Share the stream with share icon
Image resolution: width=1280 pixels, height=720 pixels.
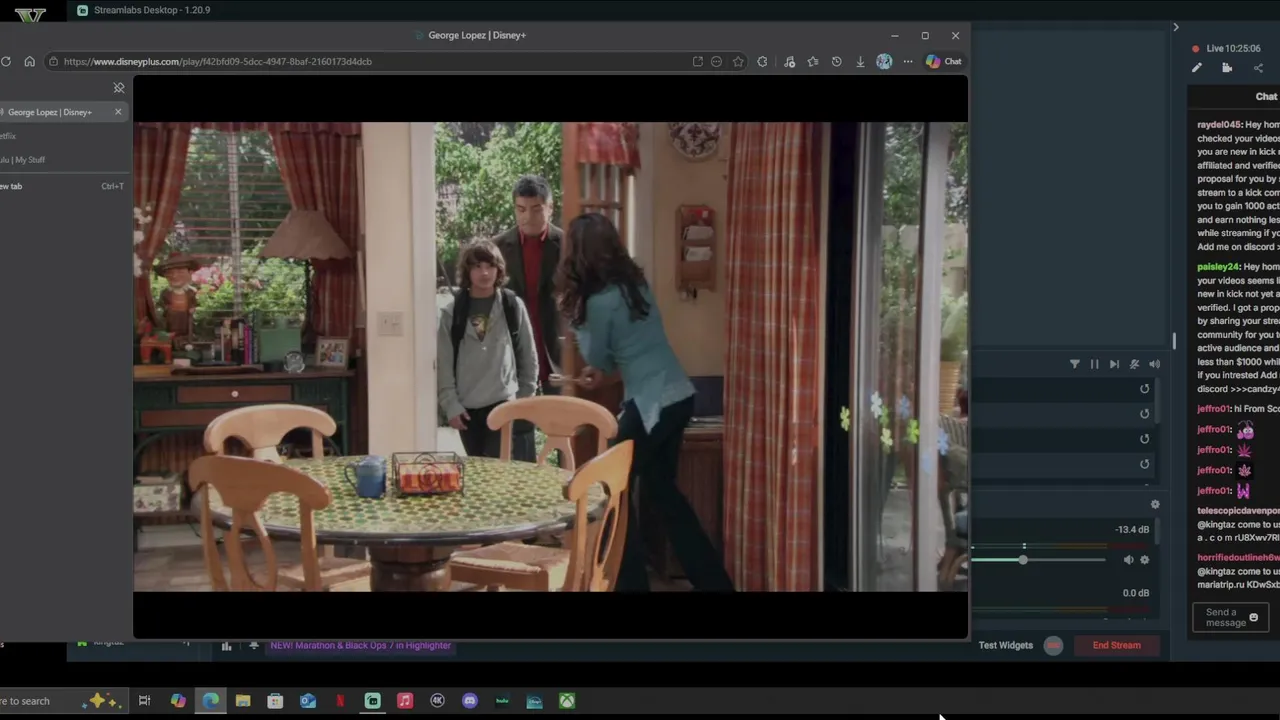point(1258,68)
